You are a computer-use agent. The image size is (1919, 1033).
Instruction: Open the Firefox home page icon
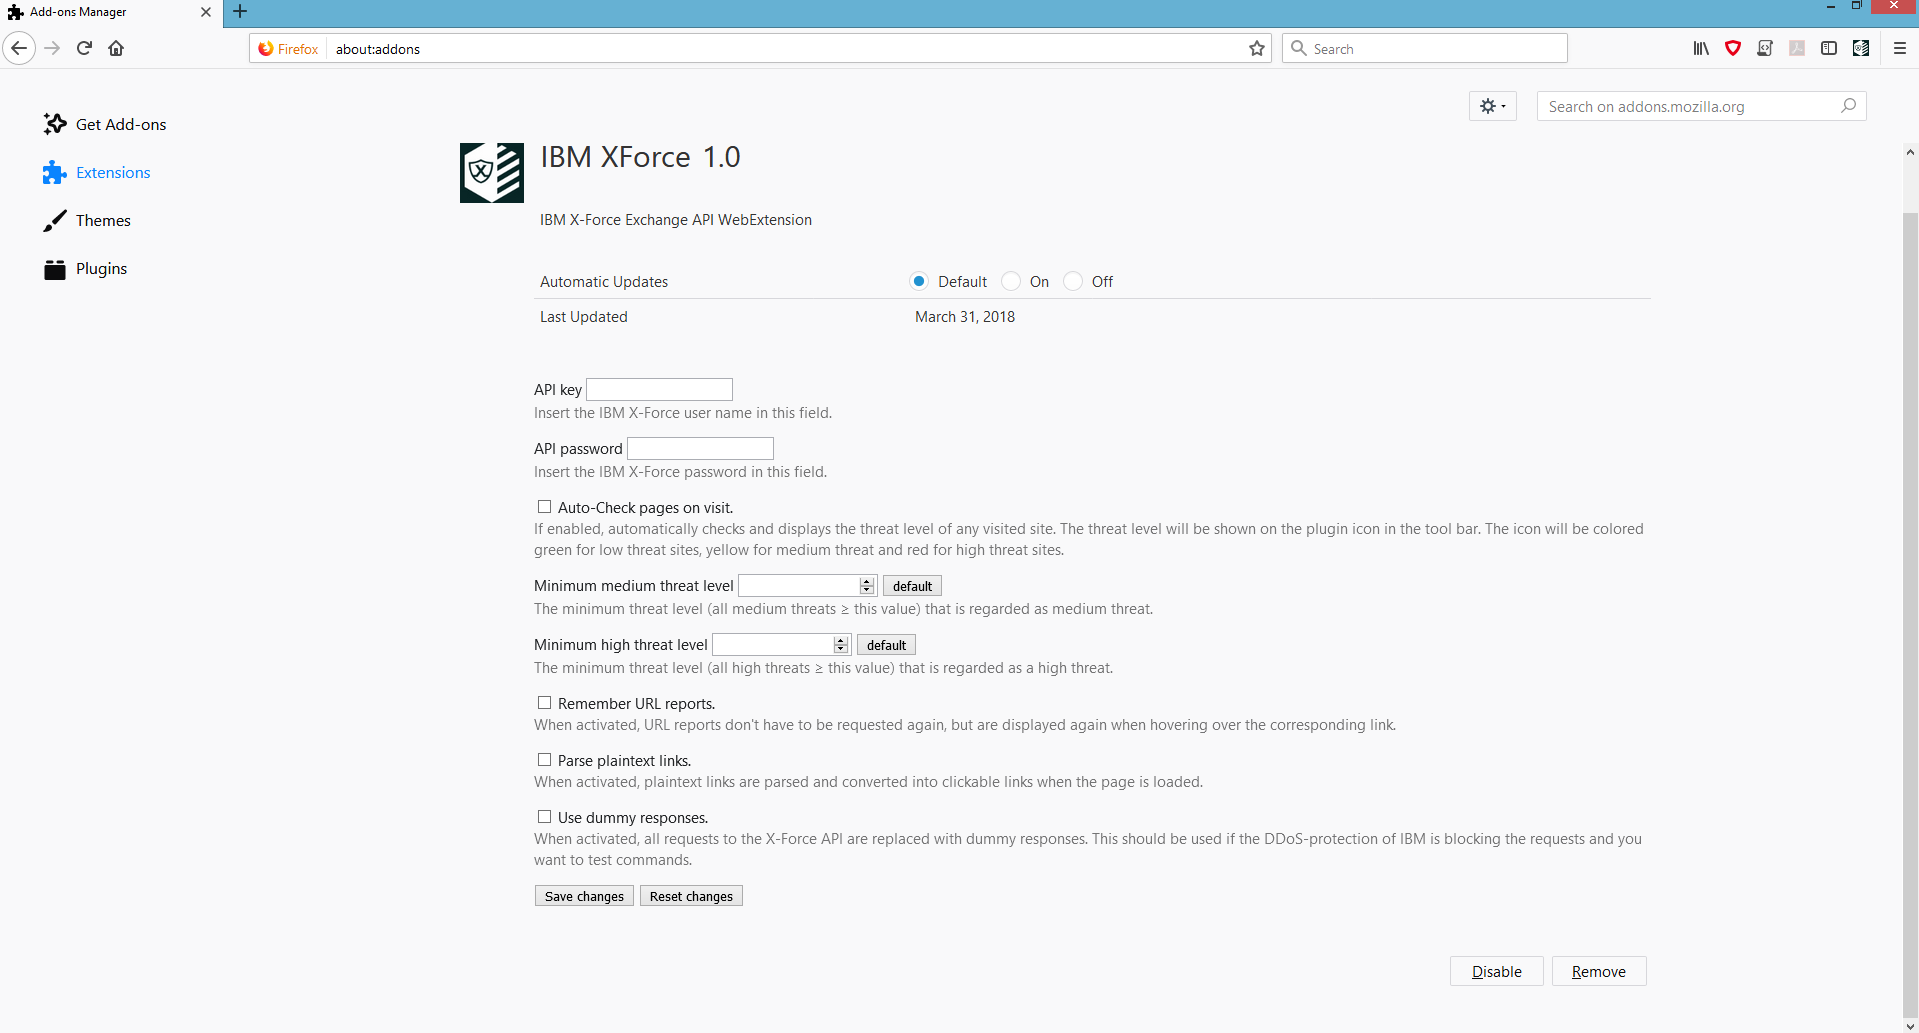click(116, 48)
